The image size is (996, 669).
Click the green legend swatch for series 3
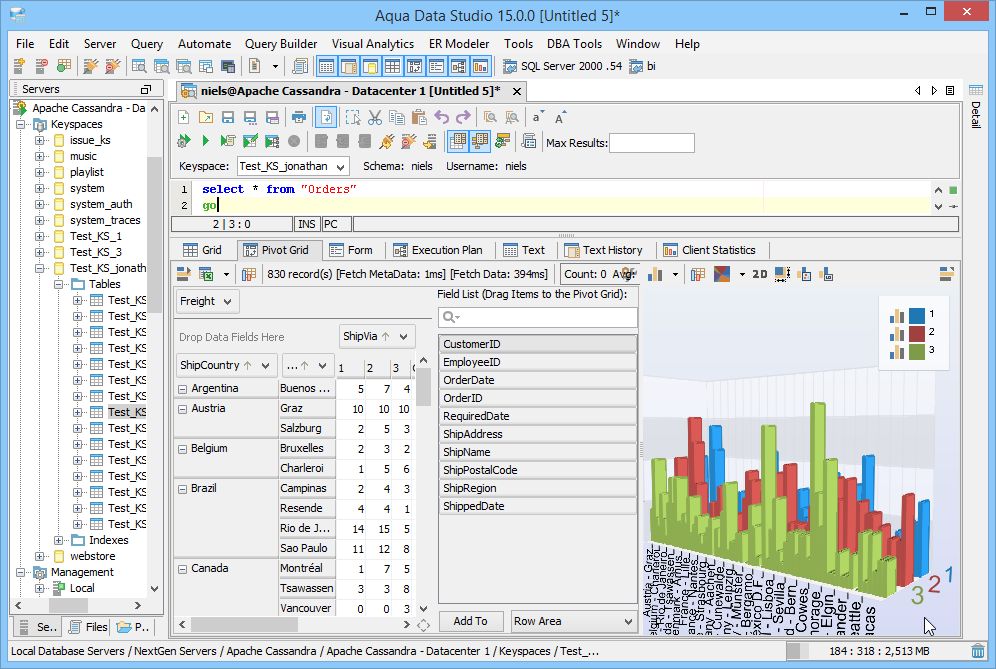917,351
